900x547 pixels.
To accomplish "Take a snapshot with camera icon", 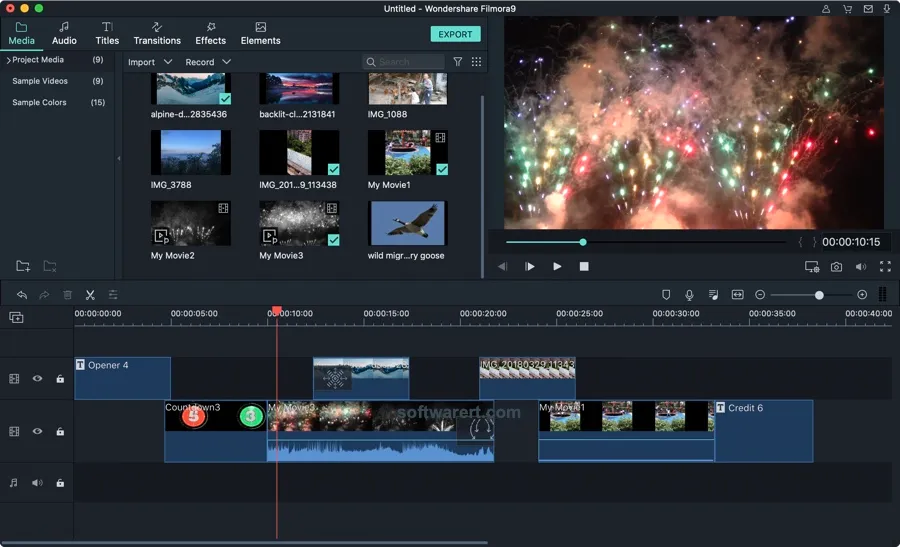I will 836,267.
